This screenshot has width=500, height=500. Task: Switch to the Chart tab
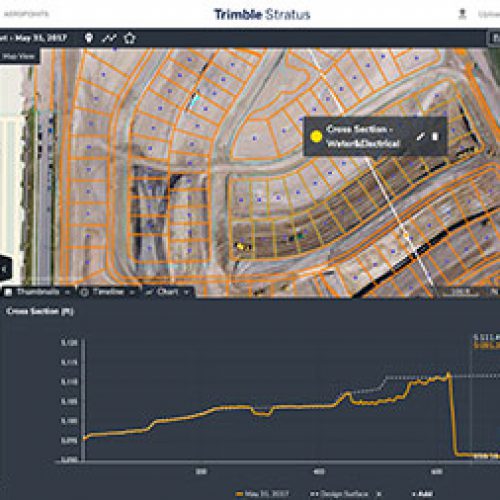[x=168, y=292]
